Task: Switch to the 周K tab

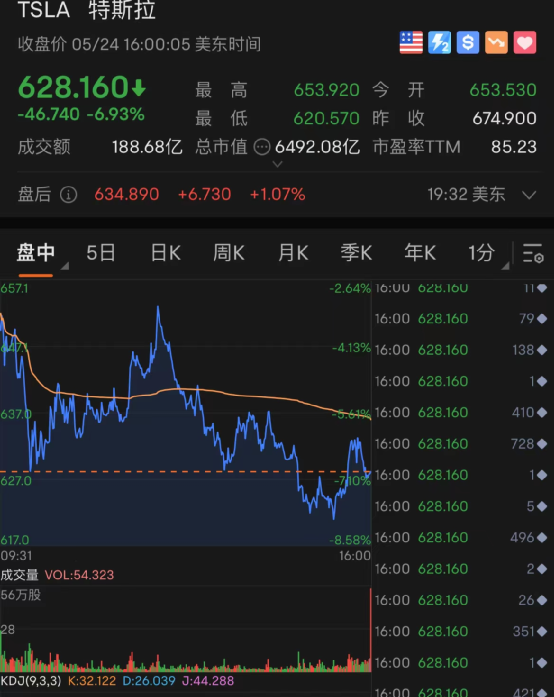Action: [229, 253]
